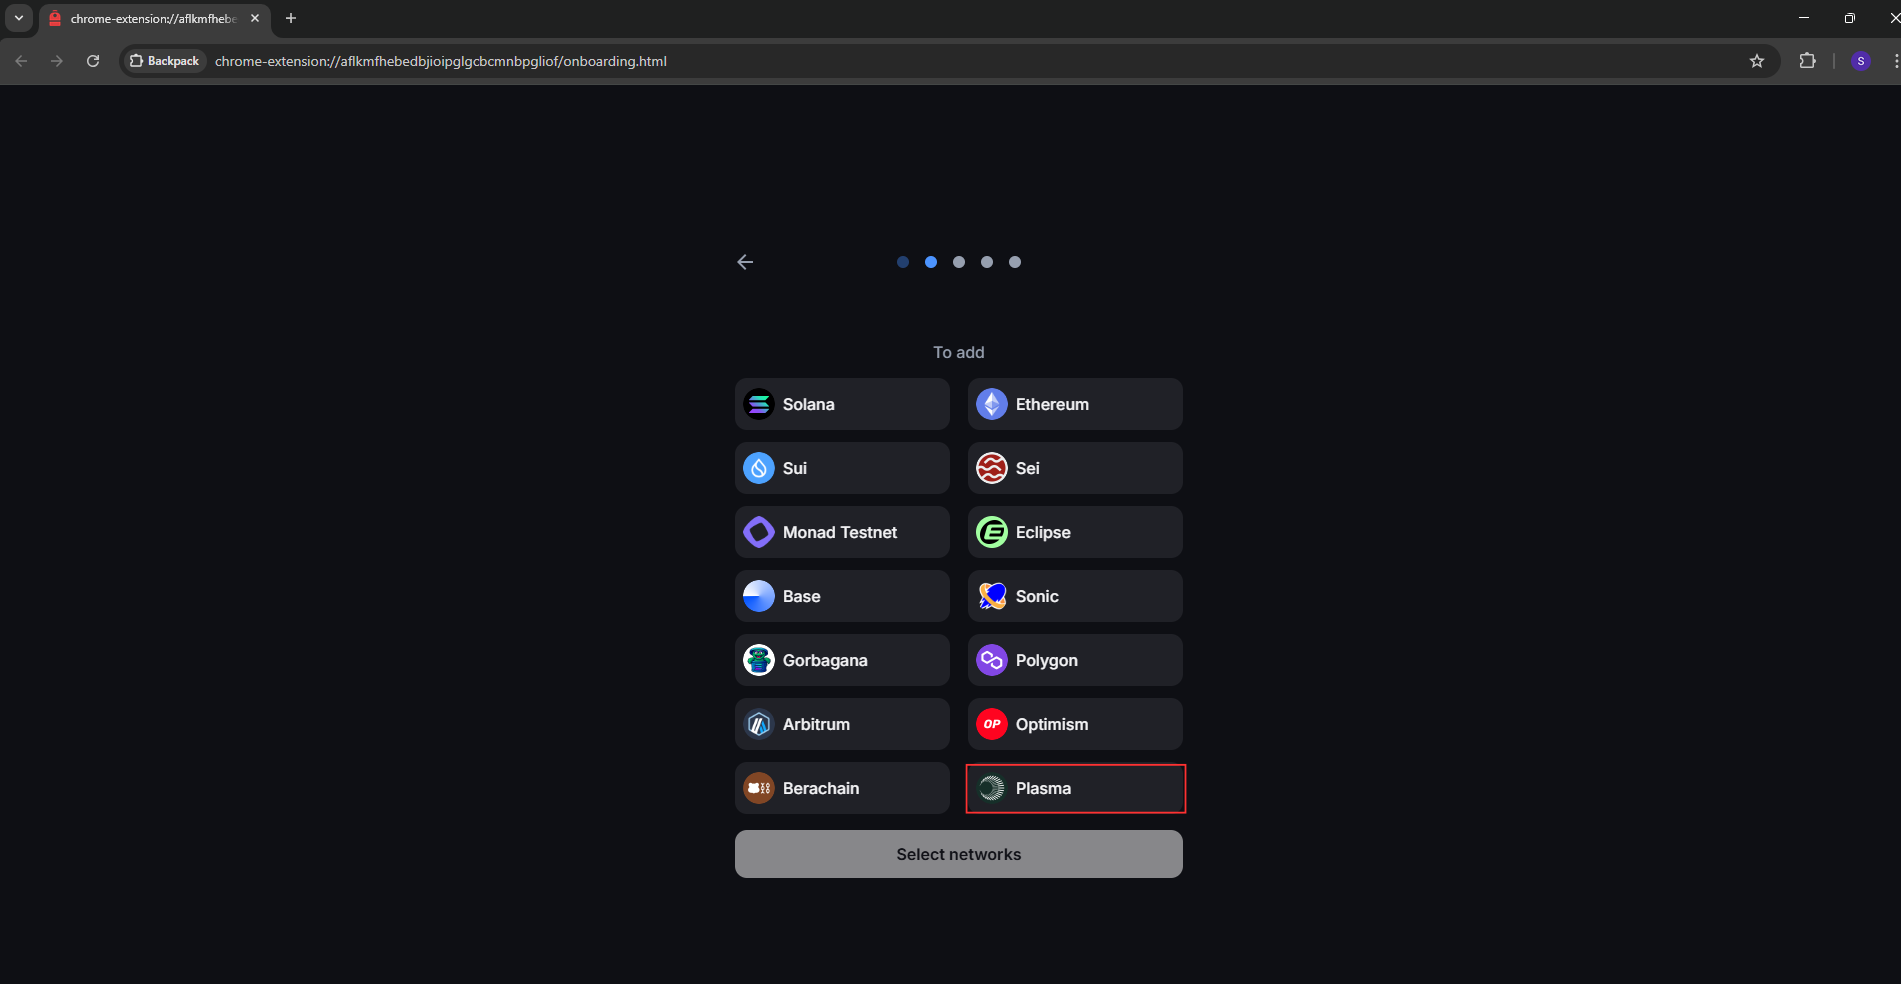
Task: Bookmark this page with the star icon
Action: point(1757,61)
